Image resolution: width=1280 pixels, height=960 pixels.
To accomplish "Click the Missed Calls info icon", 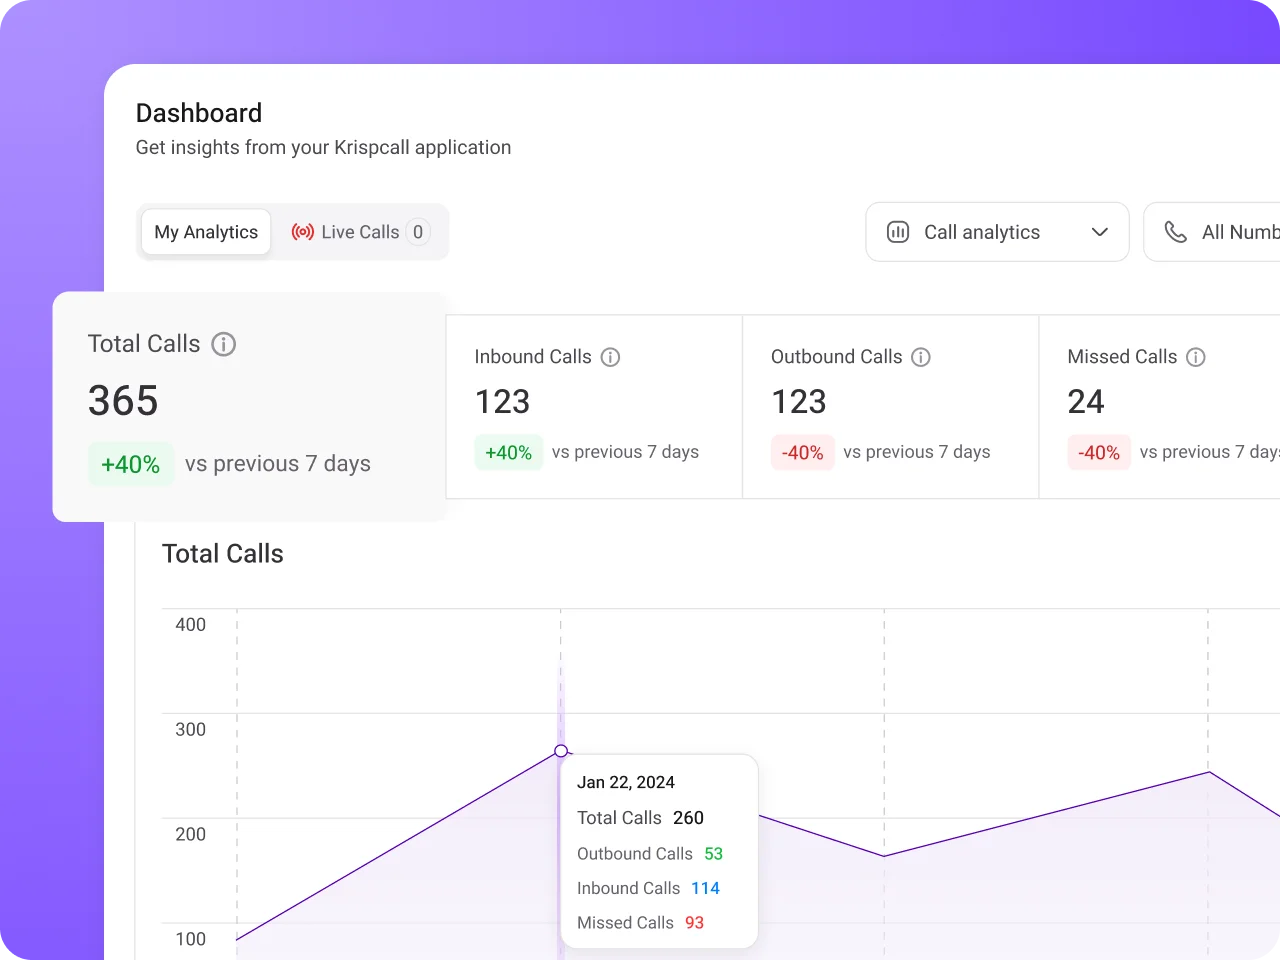I will click(x=1196, y=357).
